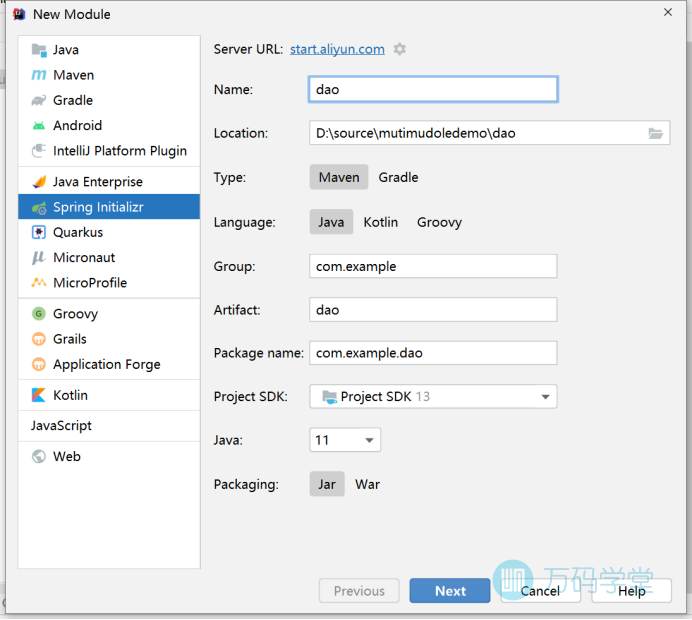The width and height of the screenshot is (692, 620).
Task: Open Server URL settings gear
Action: click(x=400, y=49)
